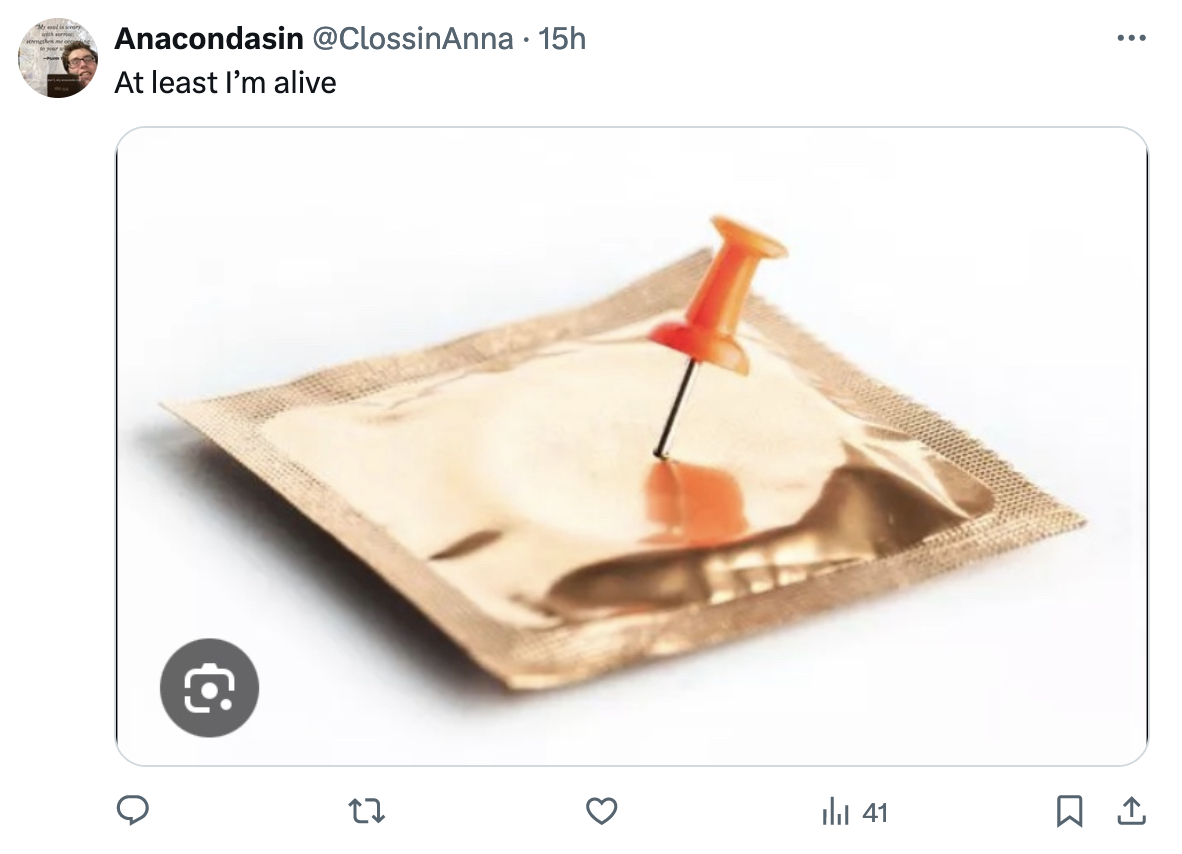Open the three-dot more options menu
The image size is (1182, 854).
(x=1131, y=38)
